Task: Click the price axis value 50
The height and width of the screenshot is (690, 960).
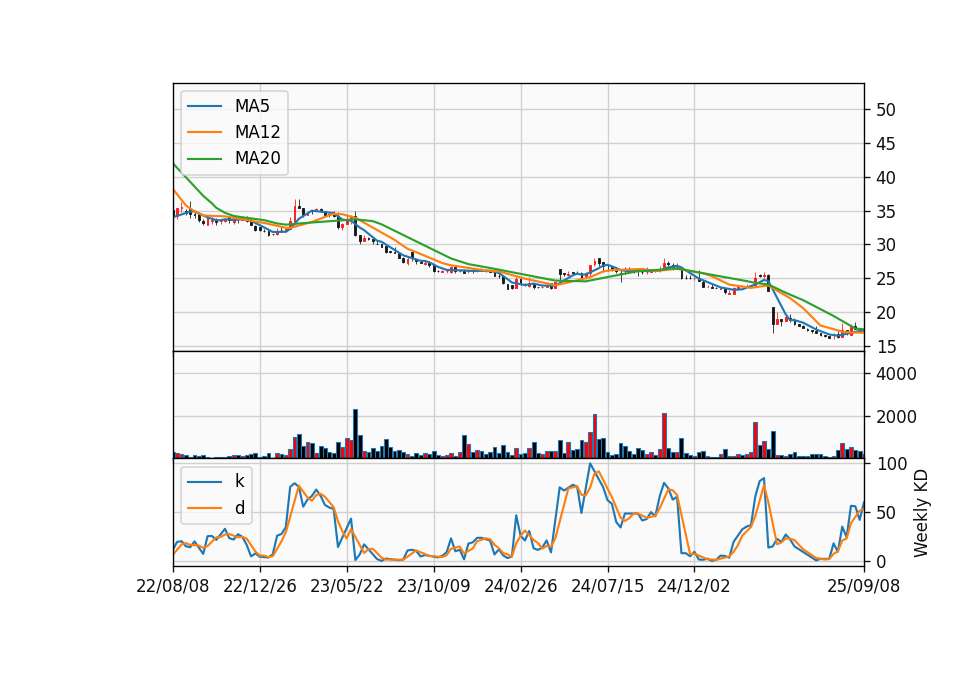Action: (885, 110)
